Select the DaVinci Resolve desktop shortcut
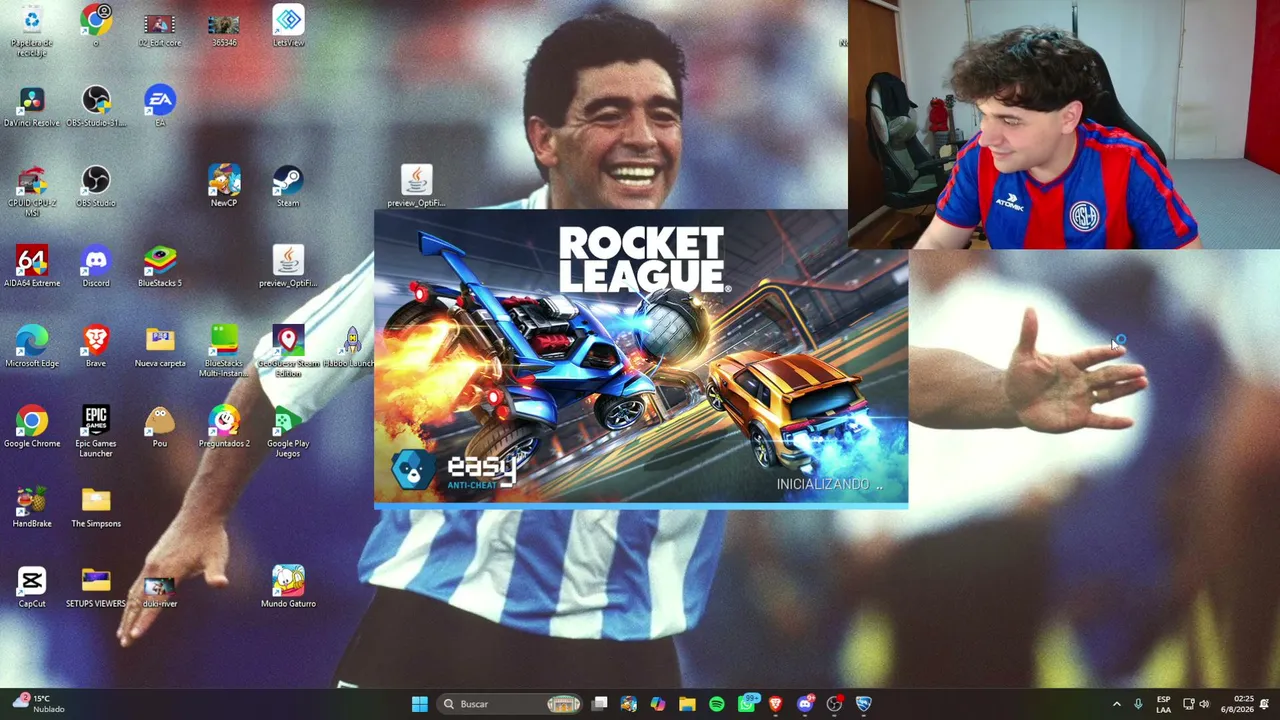This screenshot has height=720, width=1280. pyautogui.click(x=32, y=107)
